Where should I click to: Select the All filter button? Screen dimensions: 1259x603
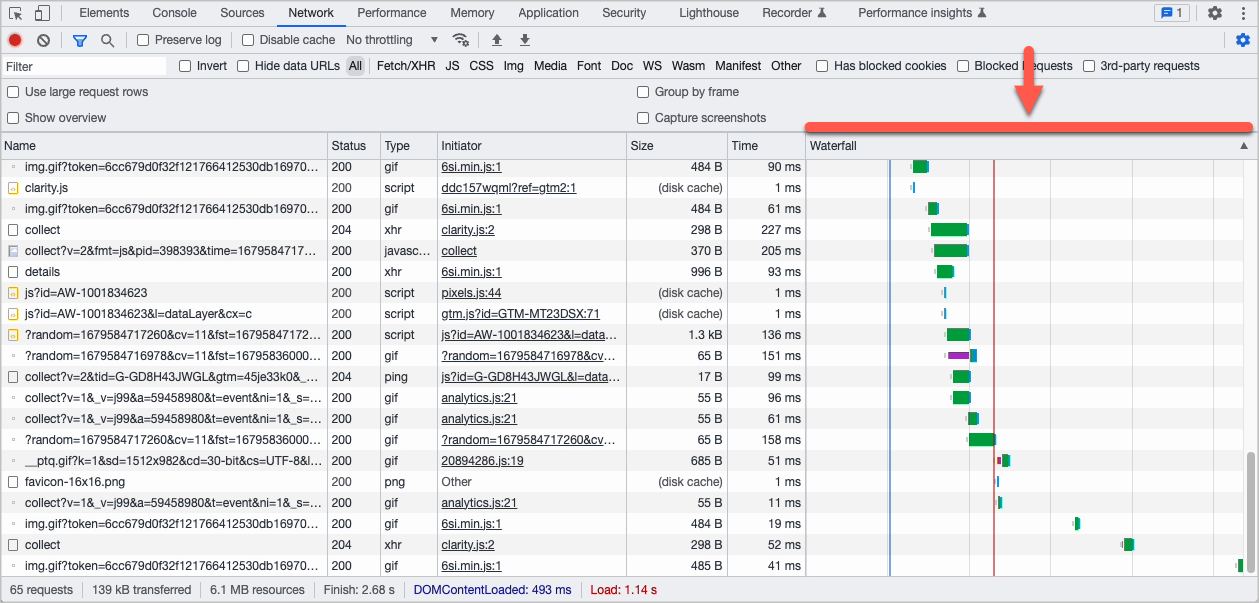[355, 66]
